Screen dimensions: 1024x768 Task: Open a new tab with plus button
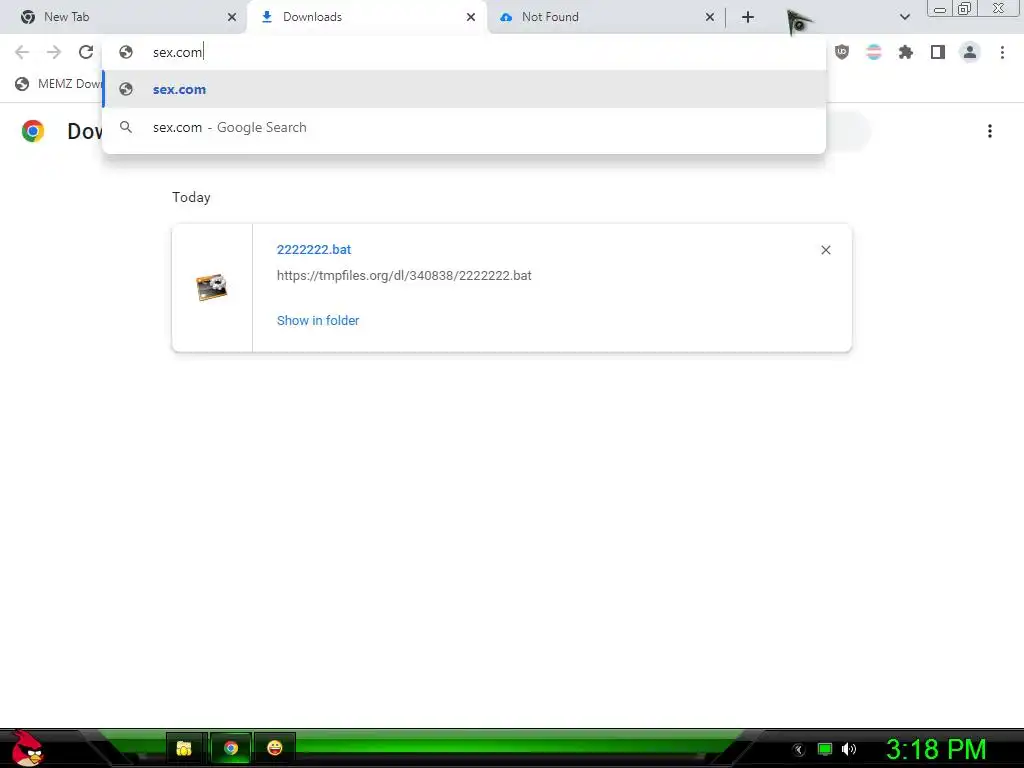click(748, 17)
